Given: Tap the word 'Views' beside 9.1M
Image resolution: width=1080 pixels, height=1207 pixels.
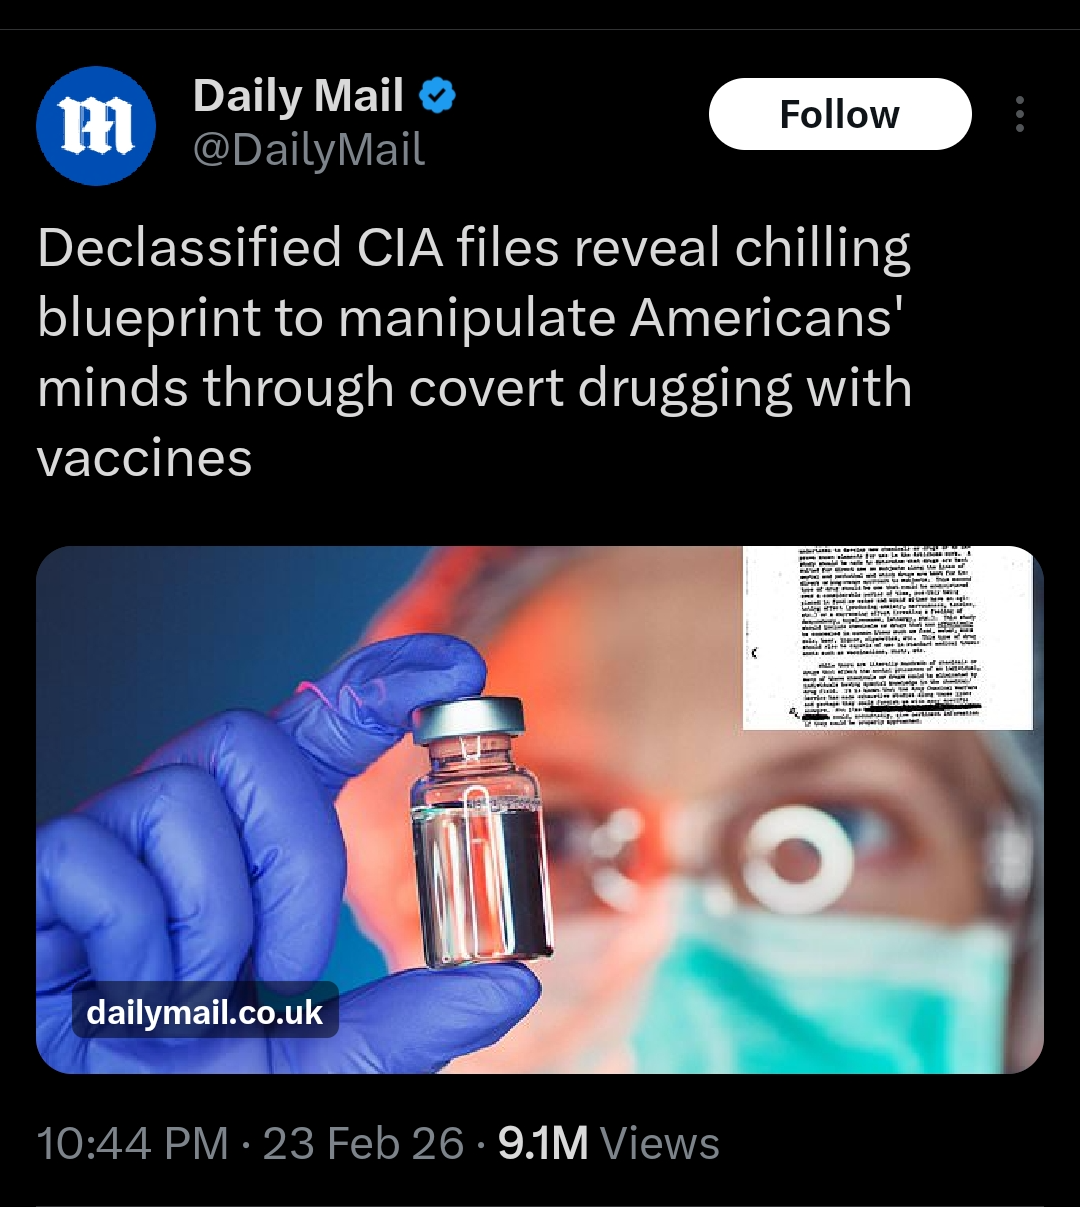Looking at the screenshot, I should [x=660, y=1143].
